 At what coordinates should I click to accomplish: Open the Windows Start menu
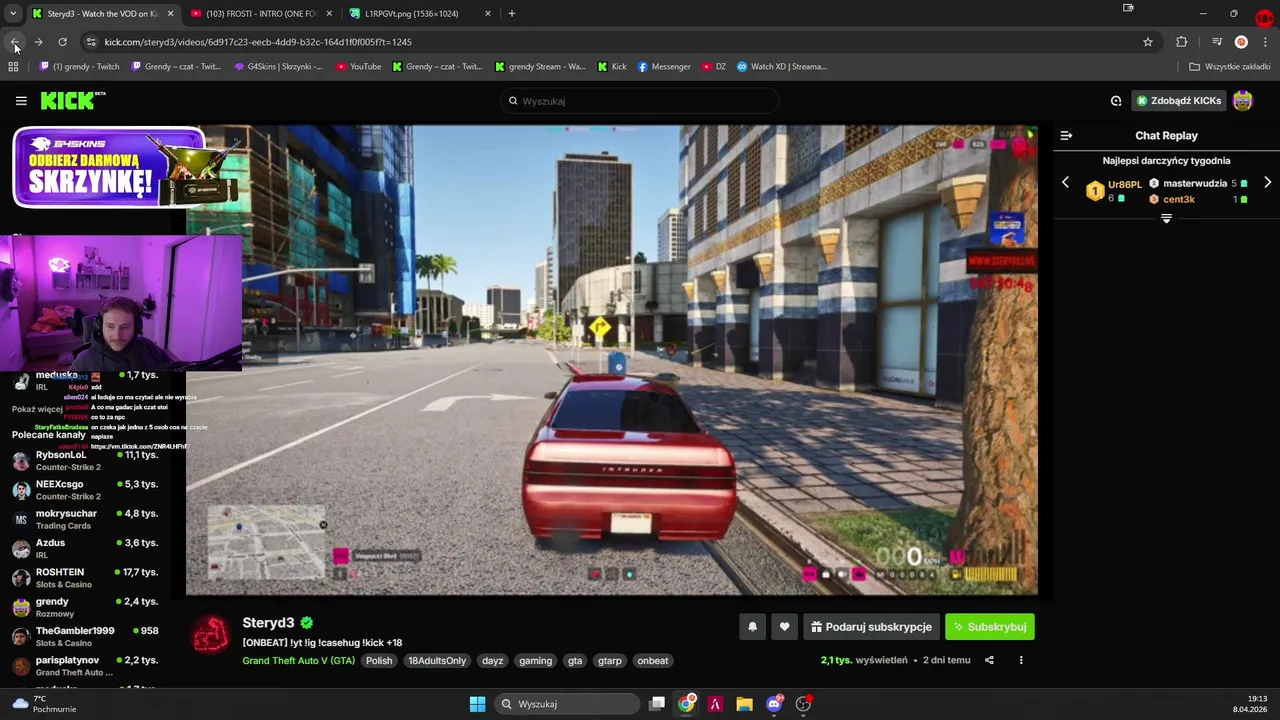(x=477, y=704)
